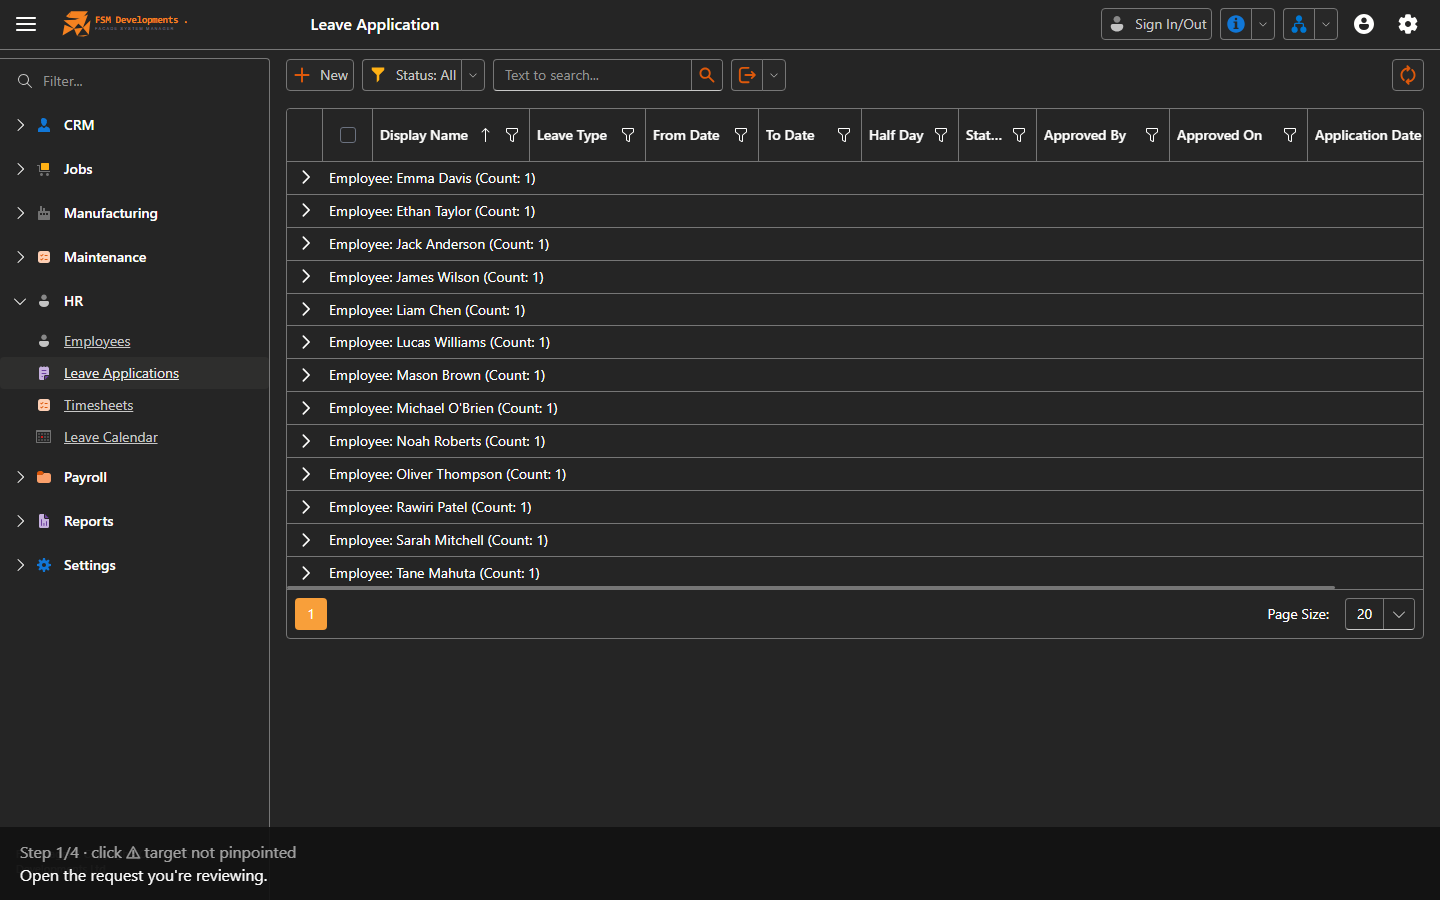Open filter on Approved By column
The height and width of the screenshot is (900, 1440).
click(x=1152, y=135)
